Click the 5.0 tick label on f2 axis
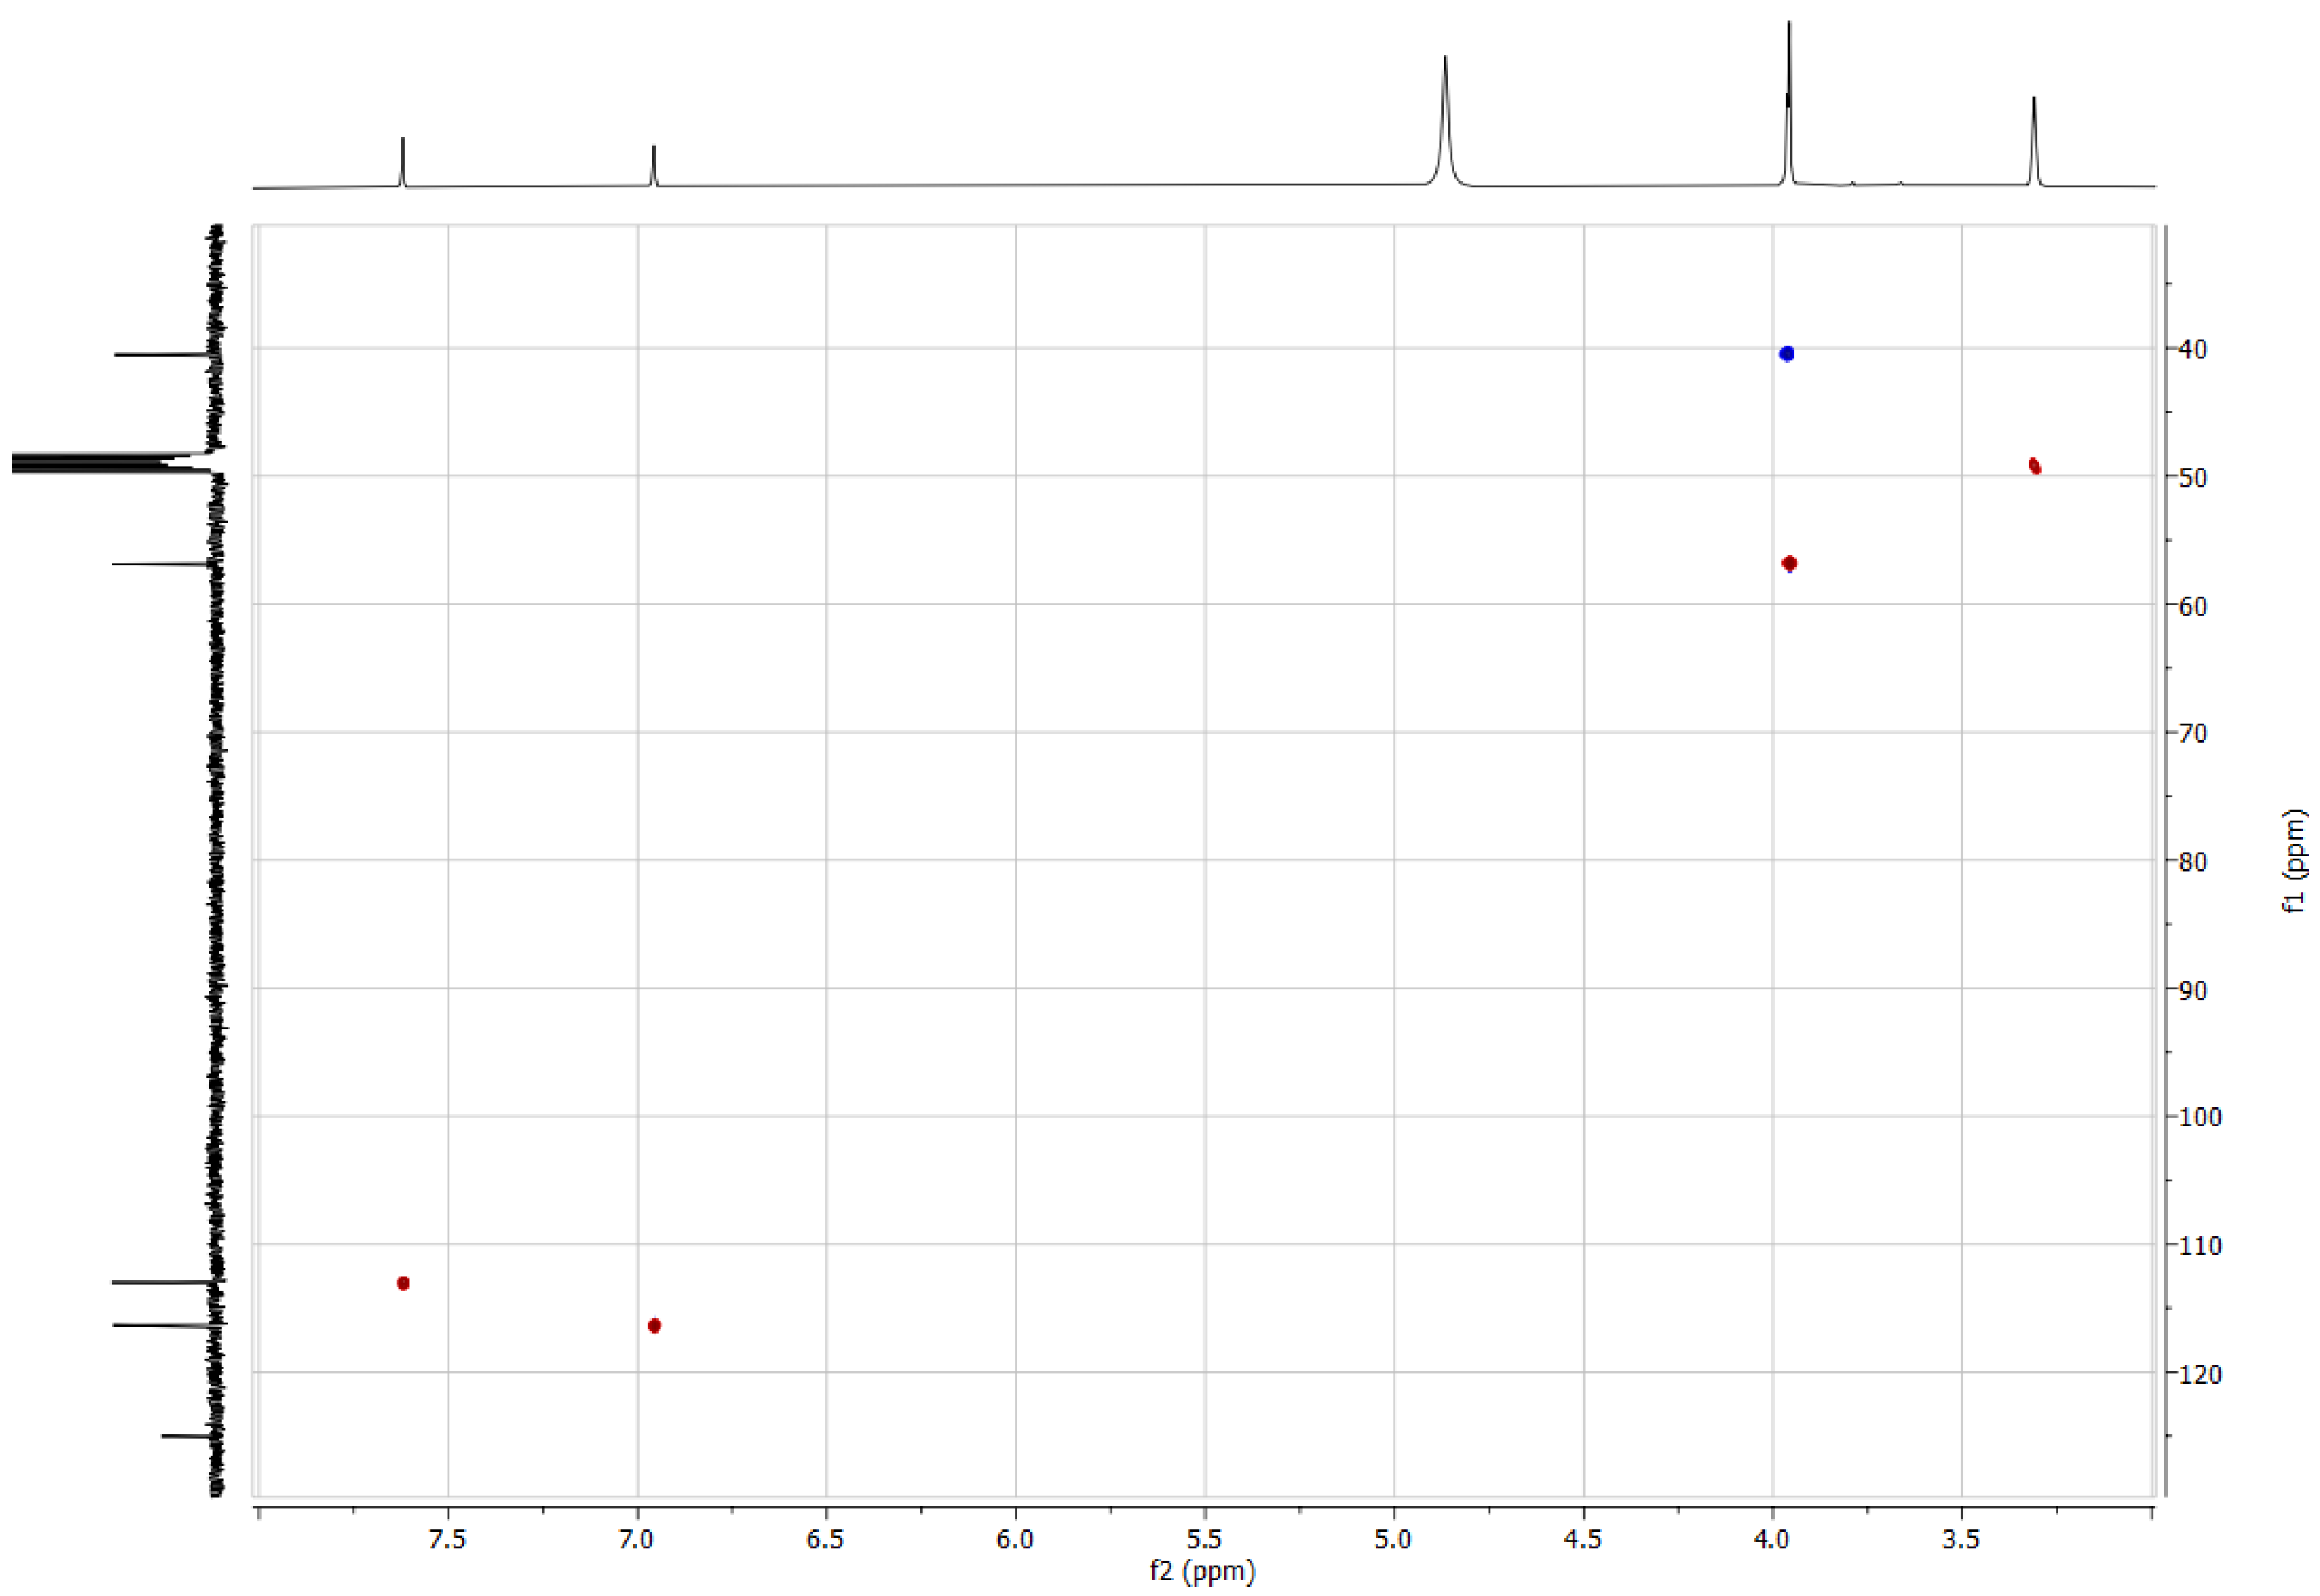 (1393, 1539)
